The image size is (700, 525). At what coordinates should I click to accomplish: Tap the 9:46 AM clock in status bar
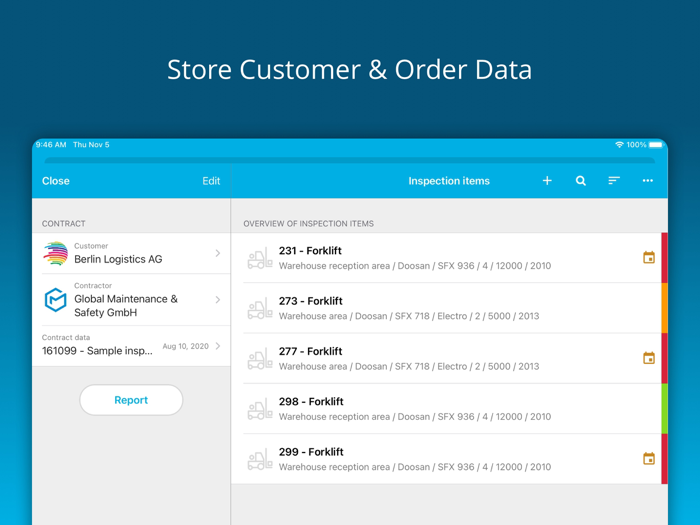(51, 145)
